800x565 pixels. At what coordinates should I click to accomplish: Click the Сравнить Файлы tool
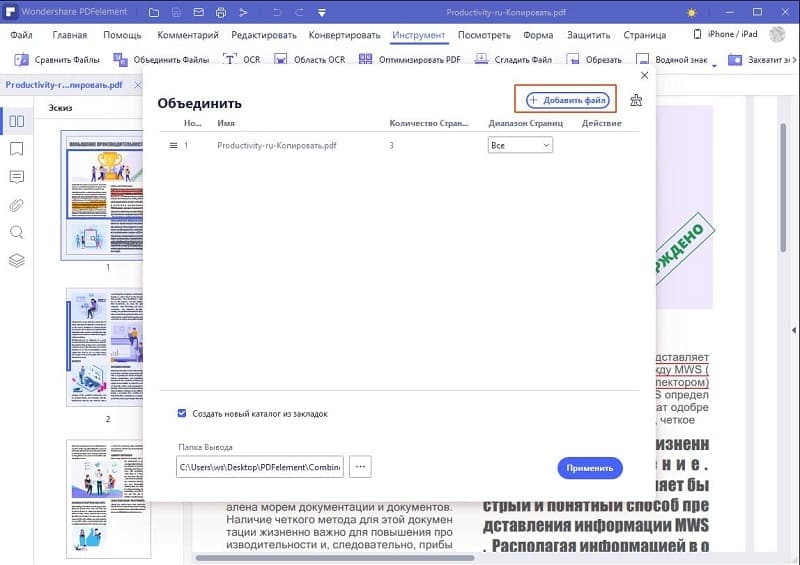pyautogui.click(x=57, y=60)
